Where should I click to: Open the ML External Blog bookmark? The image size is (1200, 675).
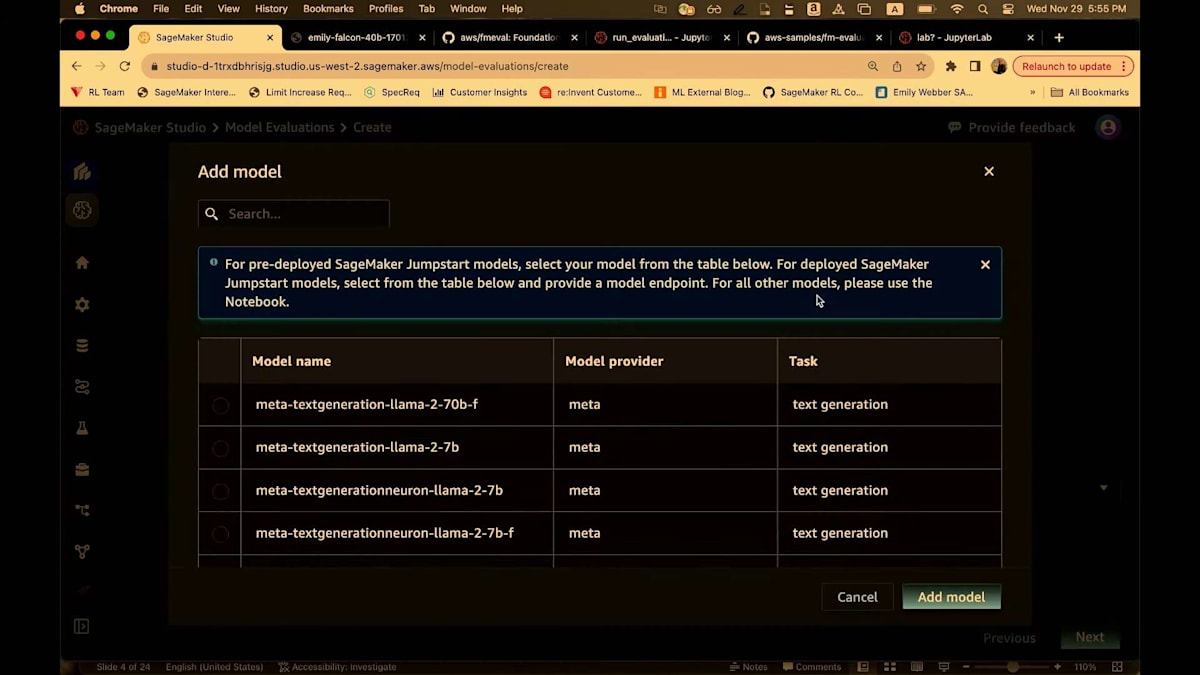pos(702,92)
